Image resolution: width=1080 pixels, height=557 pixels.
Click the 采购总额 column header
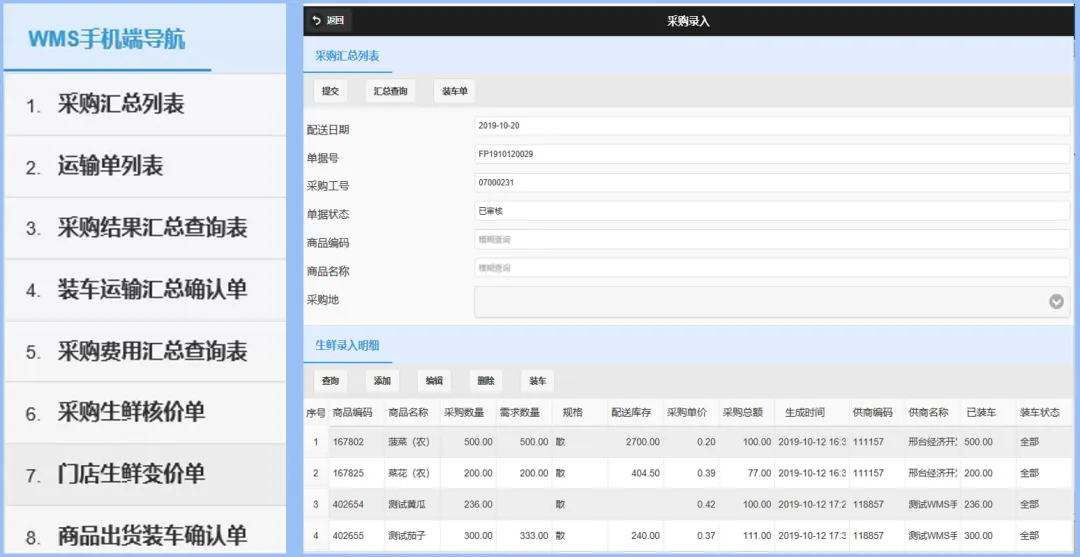pyautogui.click(x=742, y=412)
